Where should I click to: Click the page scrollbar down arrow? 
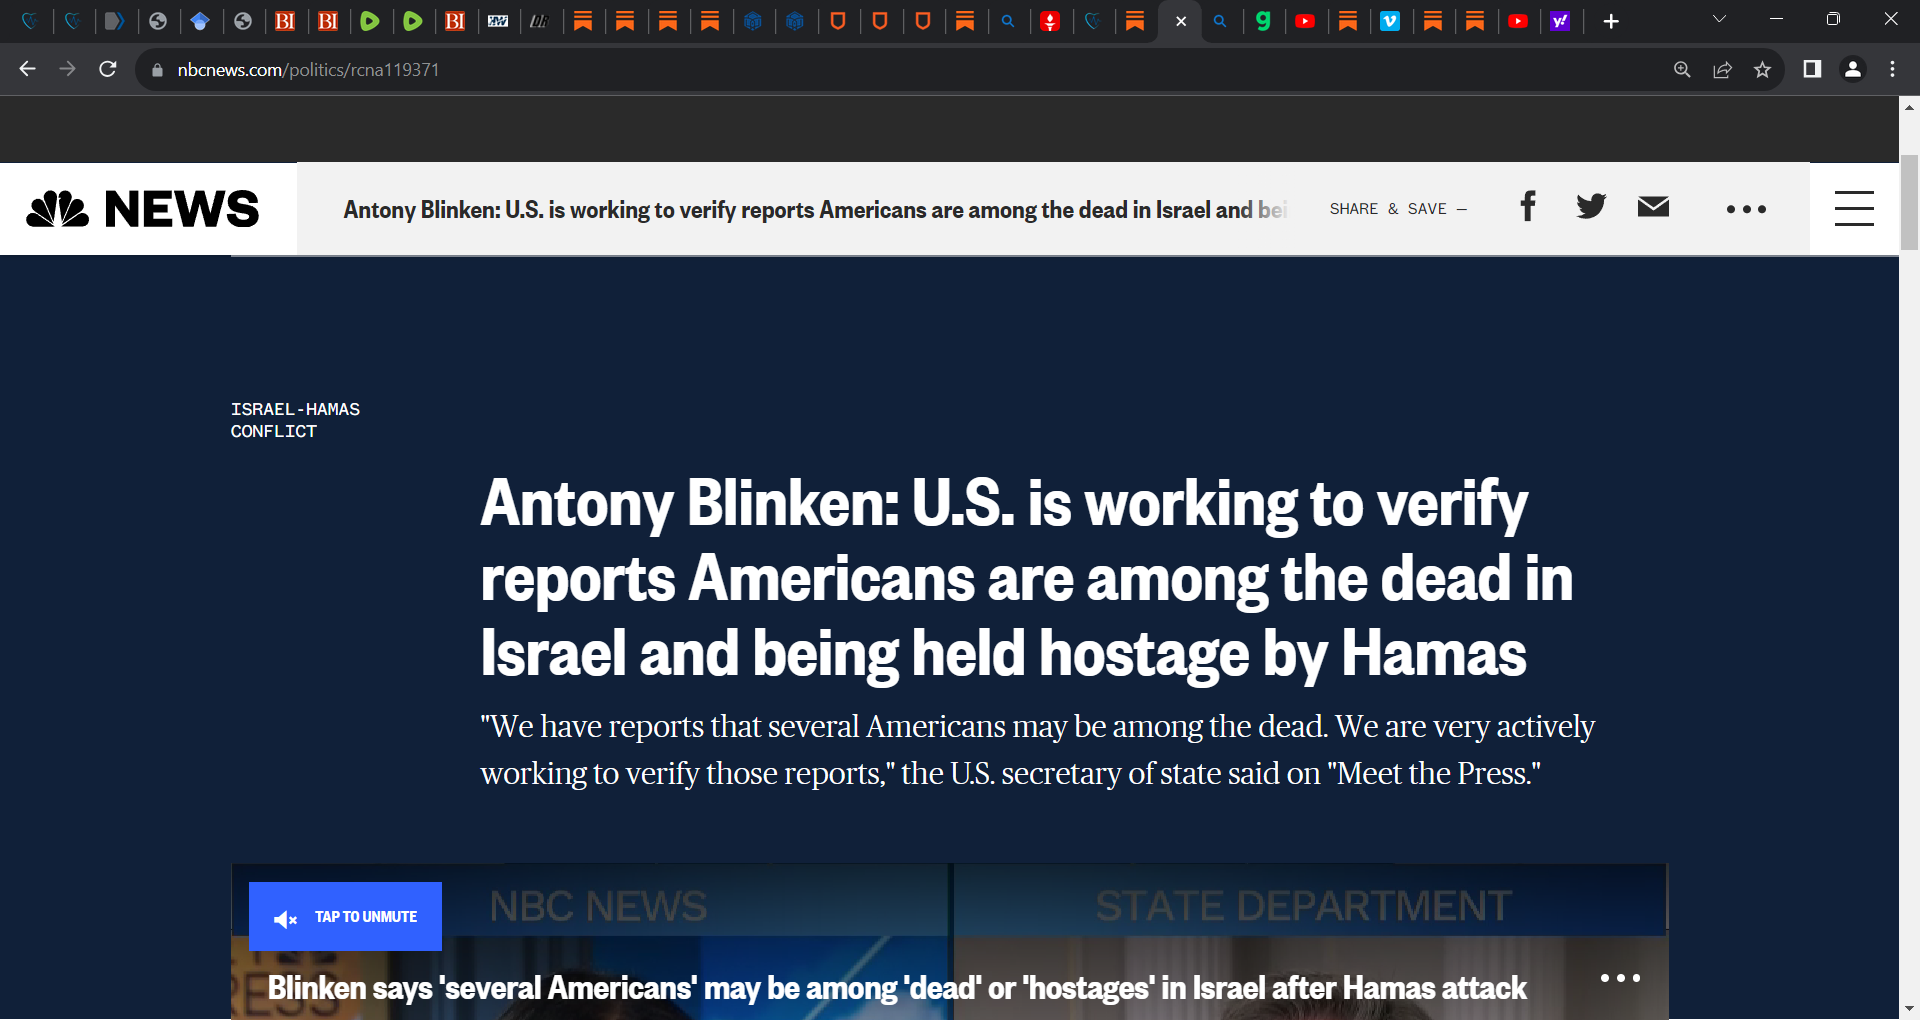click(1909, 1009)
